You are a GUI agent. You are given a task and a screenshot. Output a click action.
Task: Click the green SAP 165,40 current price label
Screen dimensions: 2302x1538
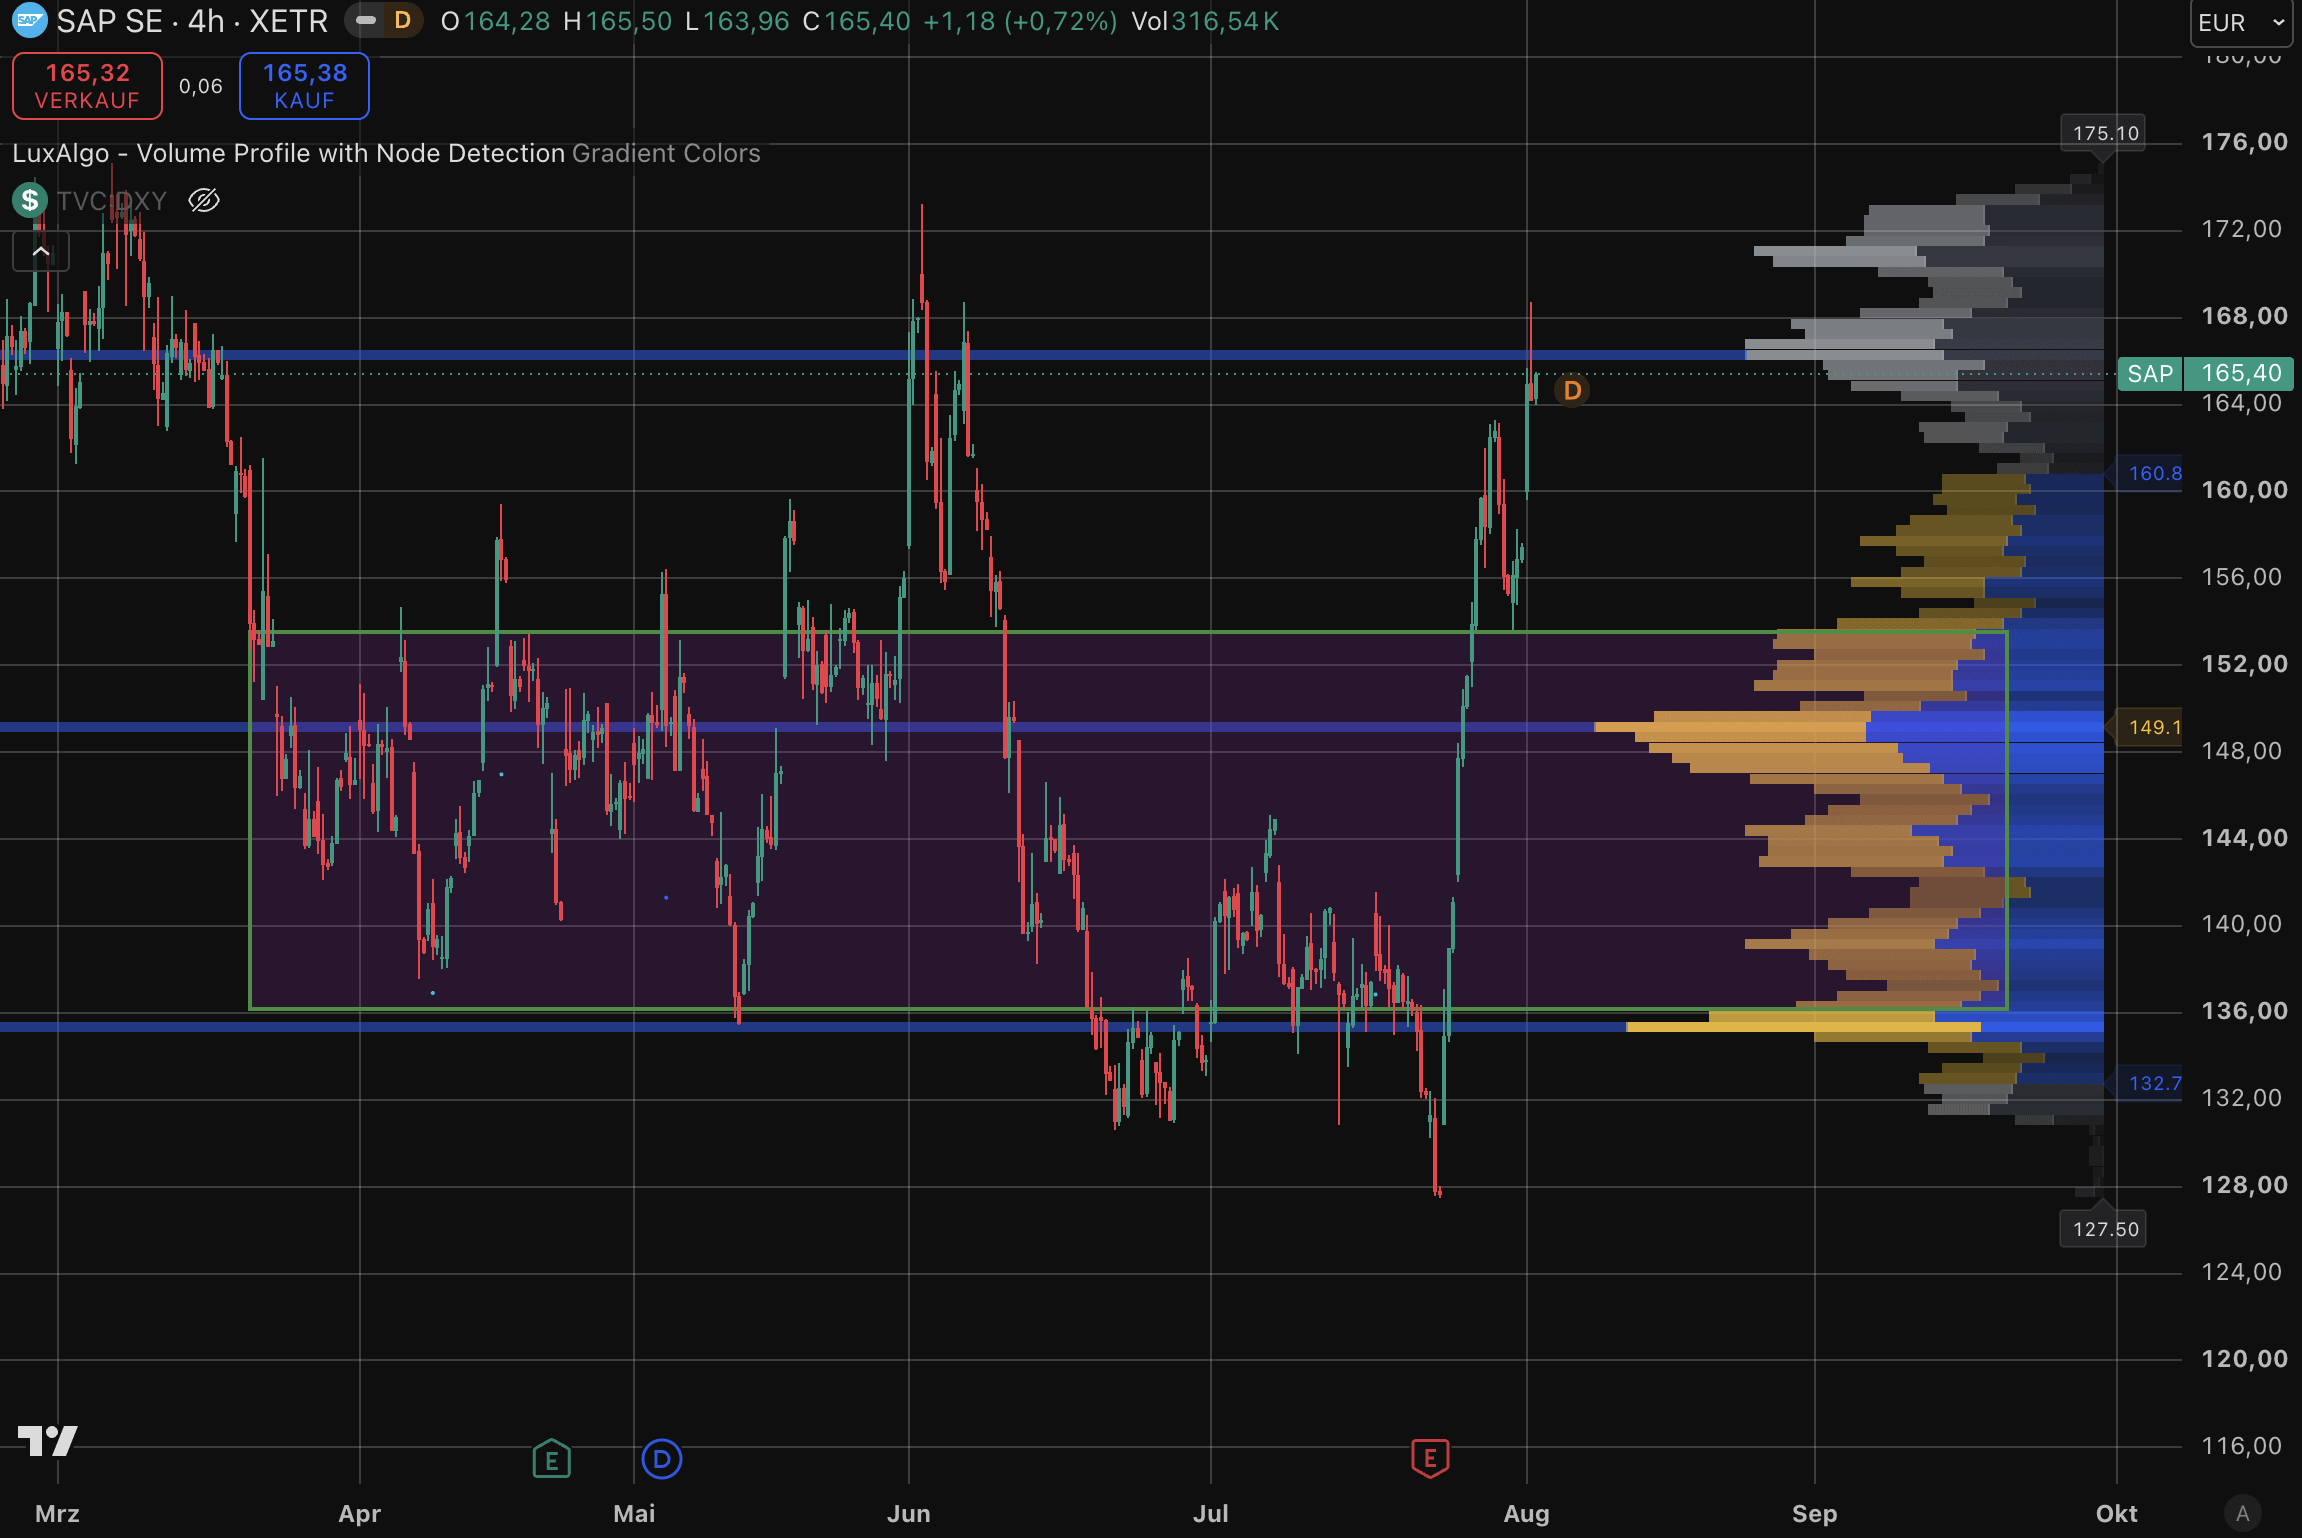coord(2206,374)
